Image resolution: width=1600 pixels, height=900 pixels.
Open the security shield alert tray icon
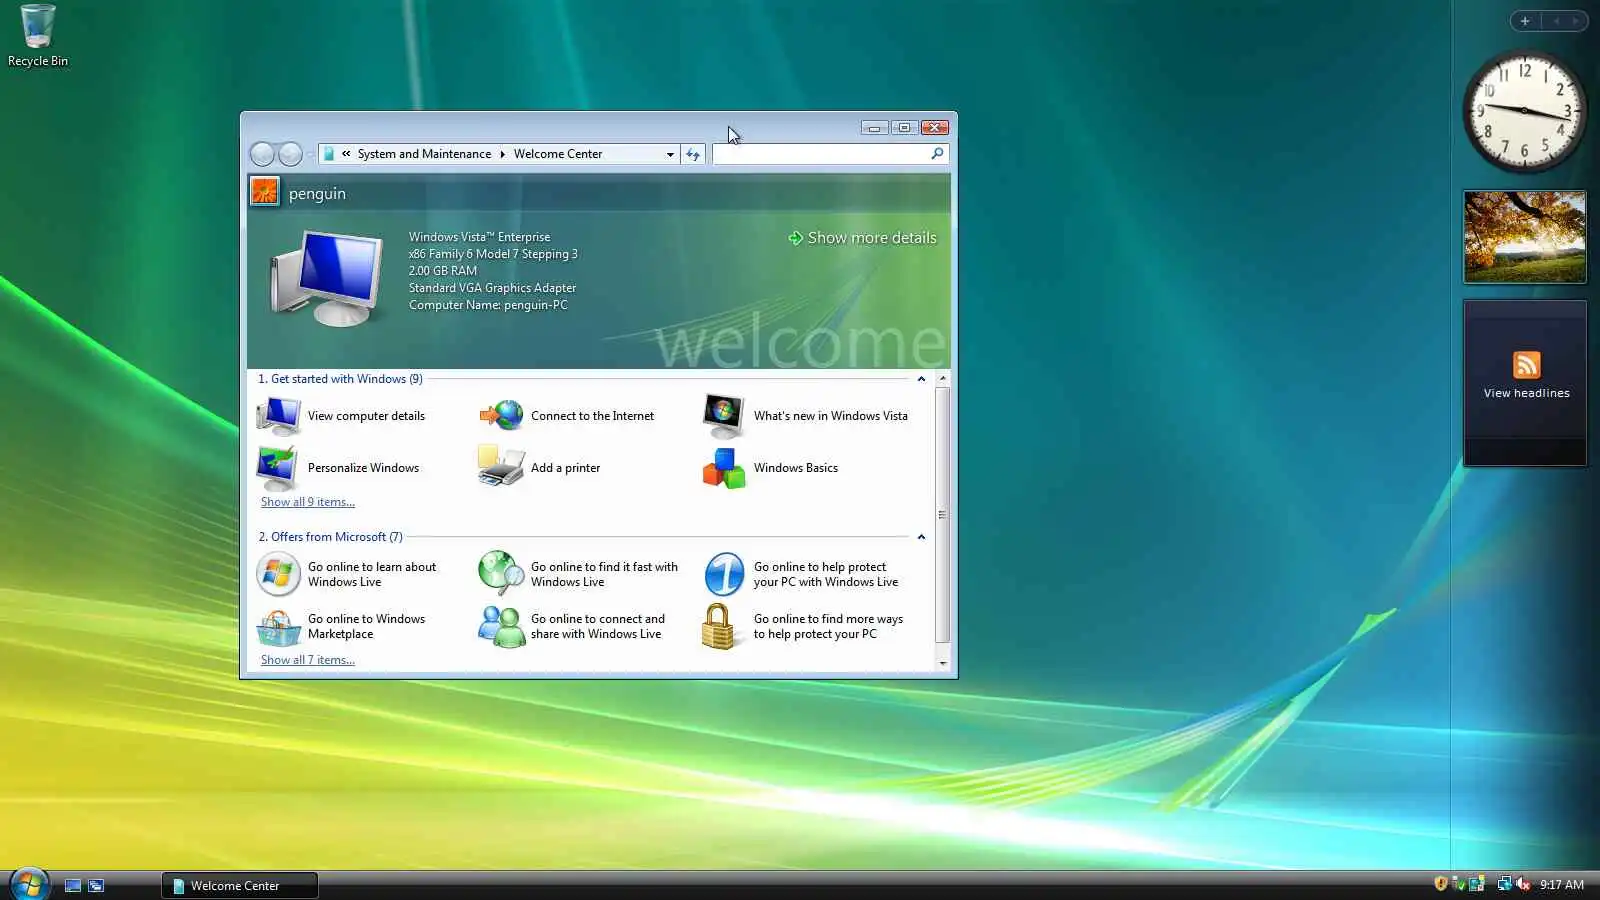click(1440, 884)
